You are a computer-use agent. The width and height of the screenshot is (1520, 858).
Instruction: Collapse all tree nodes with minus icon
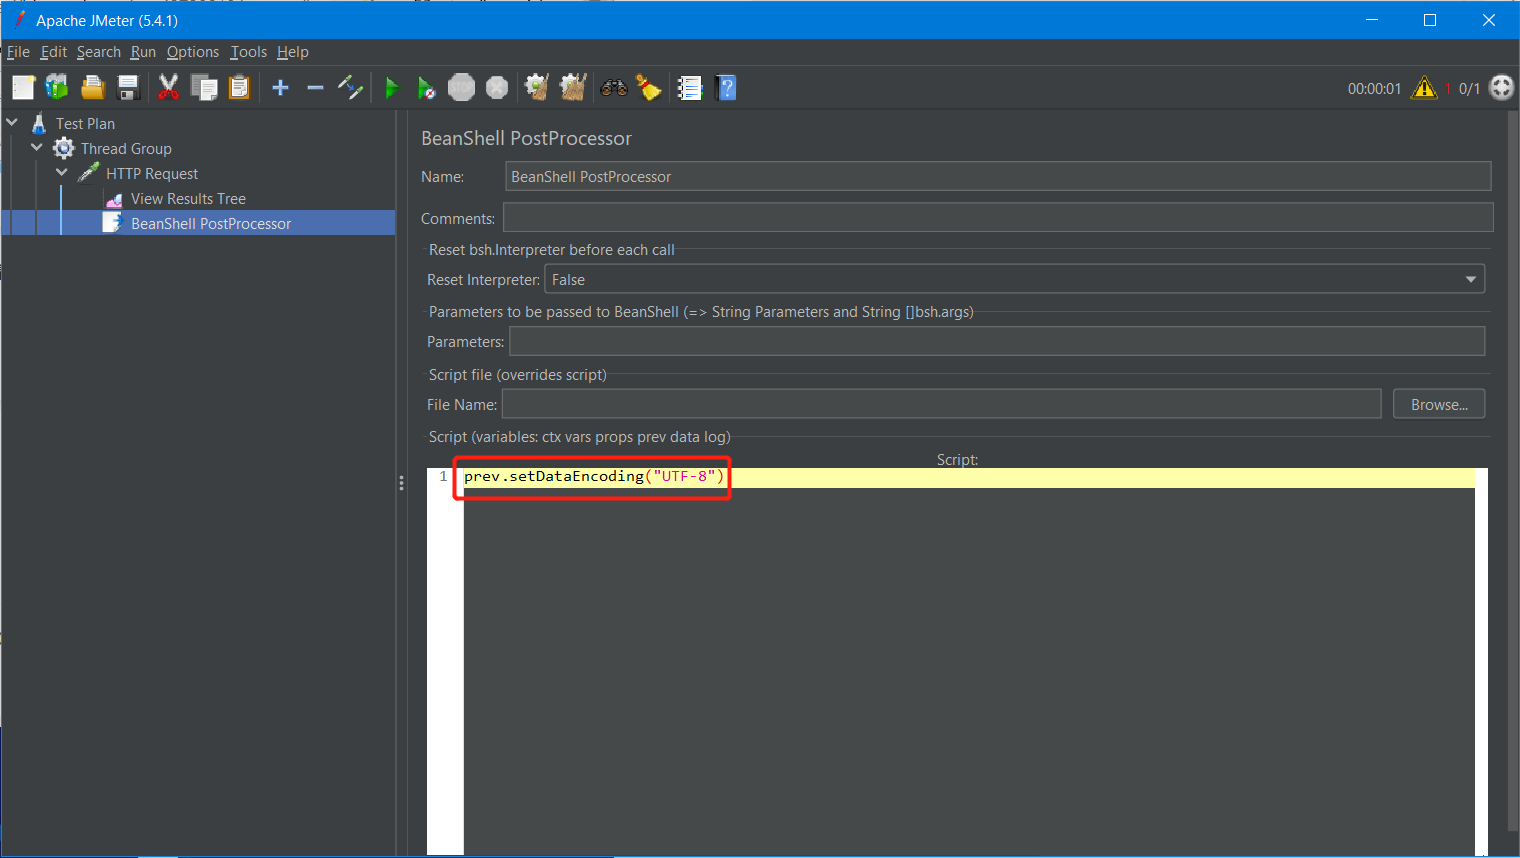click(315, 88)
